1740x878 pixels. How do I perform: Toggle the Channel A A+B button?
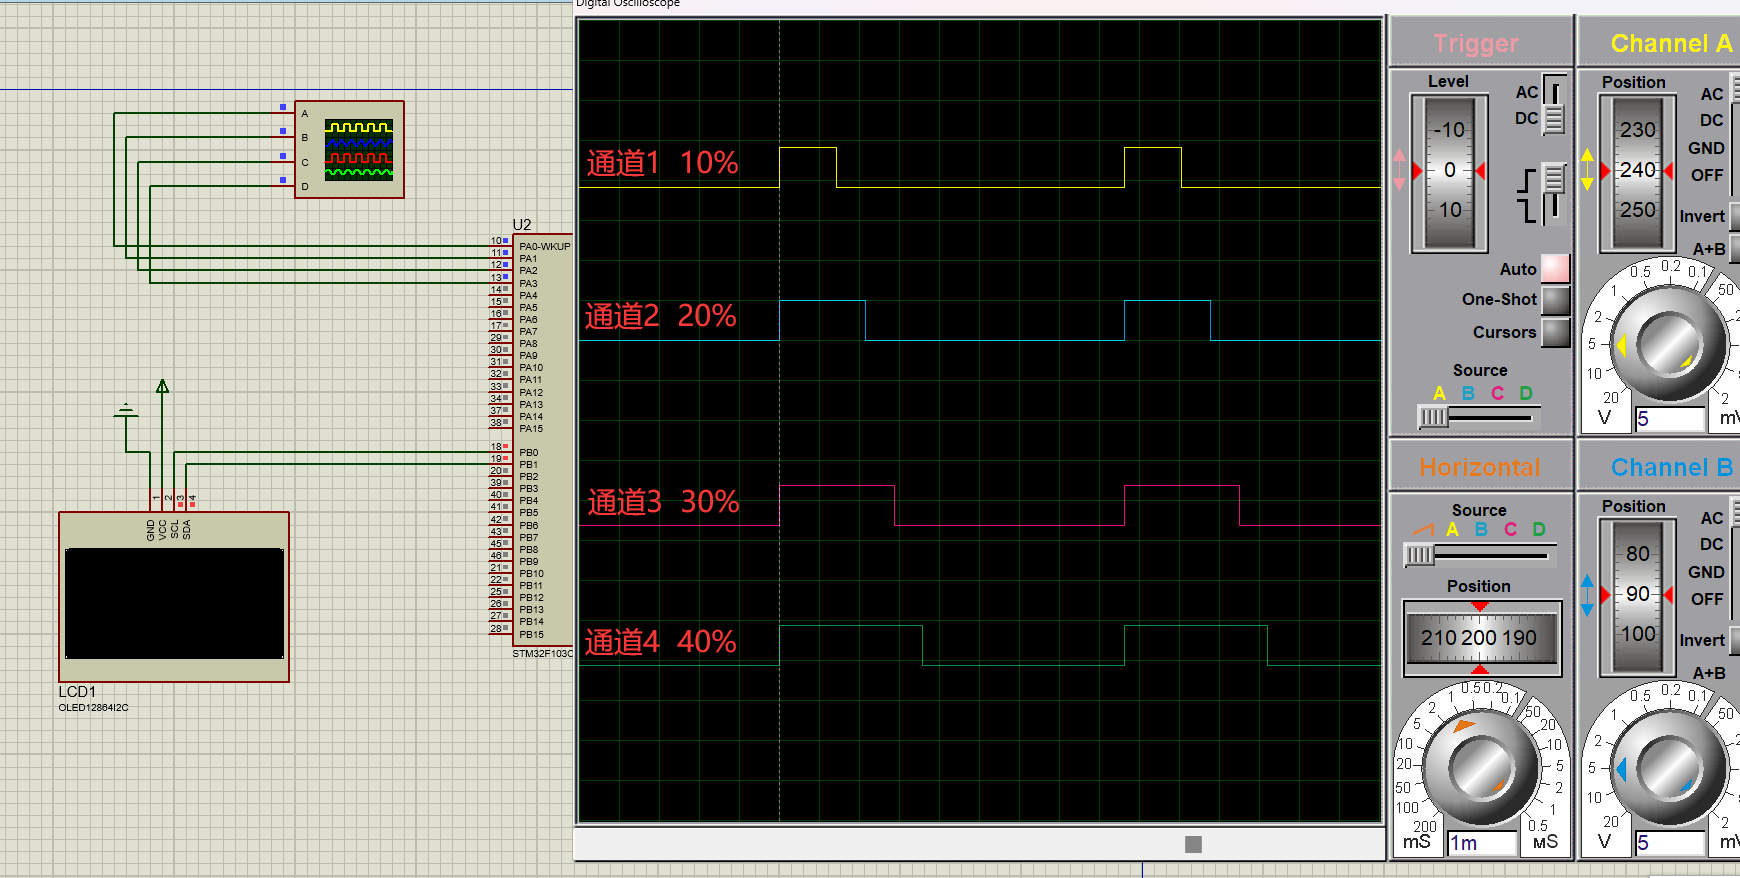click(x=1735, y=248)
